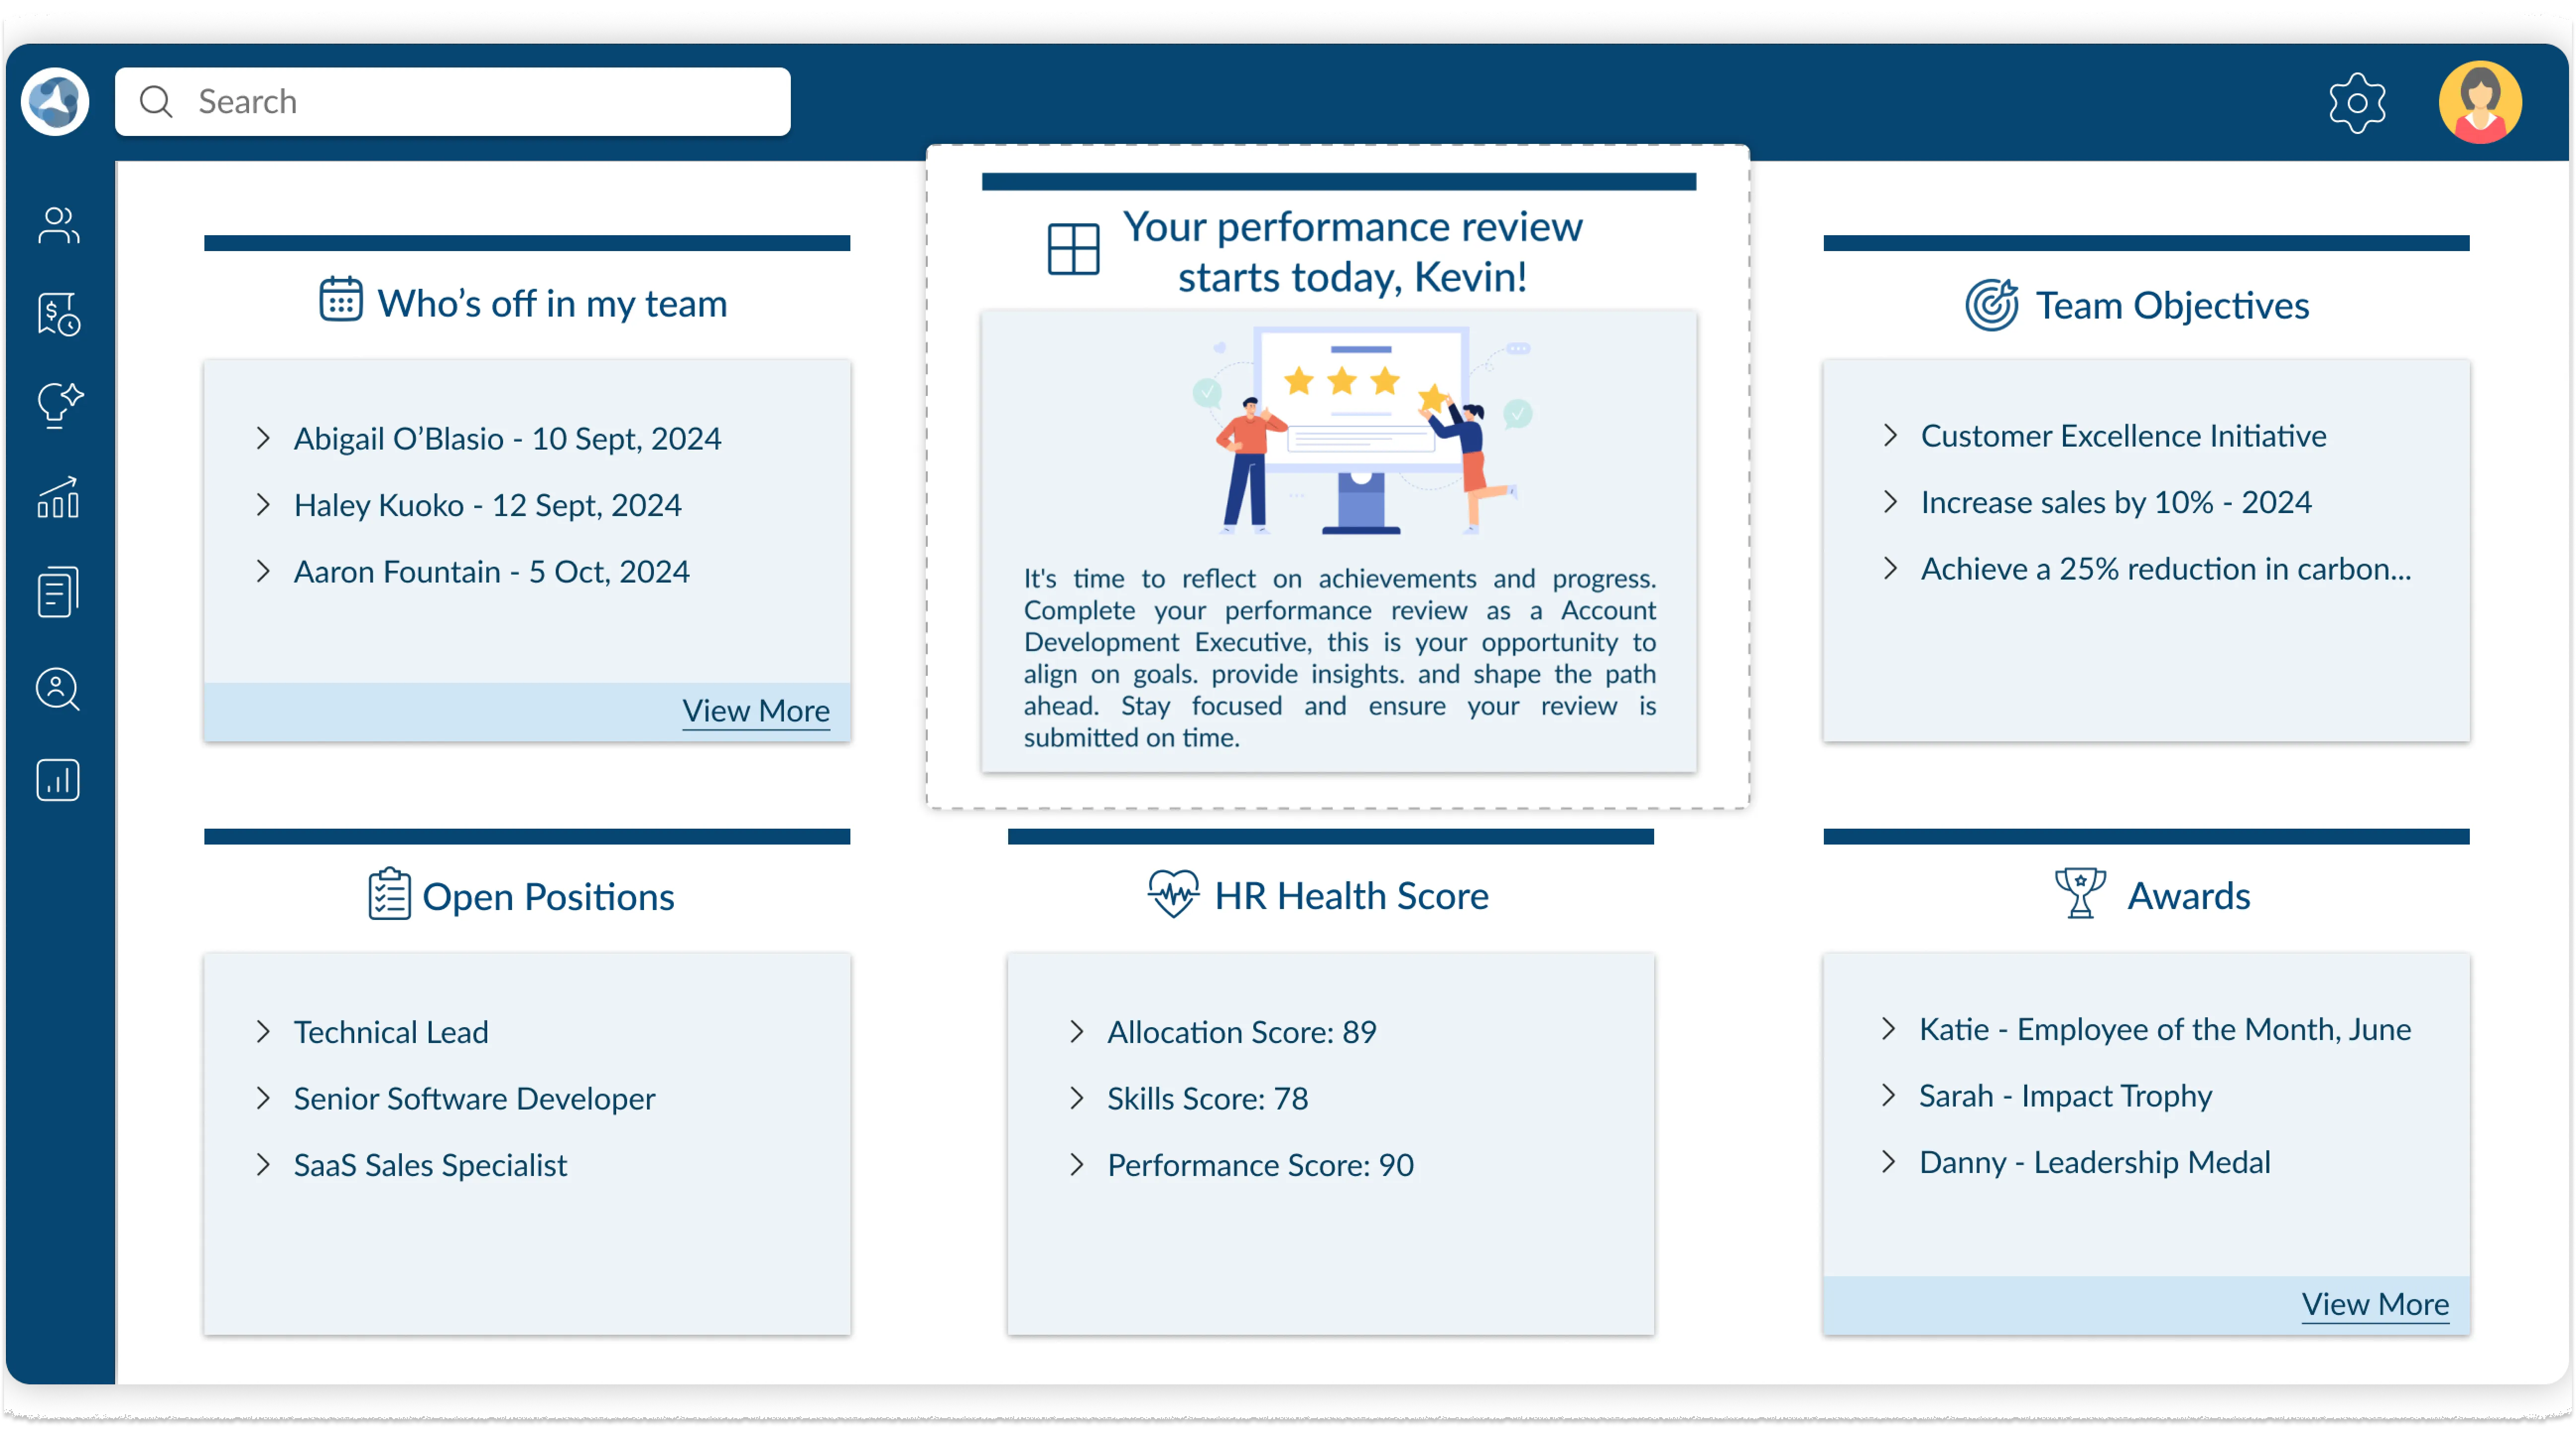Screen dimensions: 2576x1436
Task: Expand the Technical Lead open position
Action: coord(390,1032)
